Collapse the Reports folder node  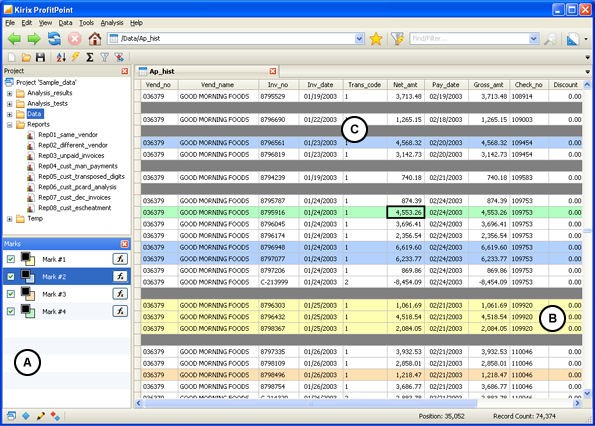(9, 125)
